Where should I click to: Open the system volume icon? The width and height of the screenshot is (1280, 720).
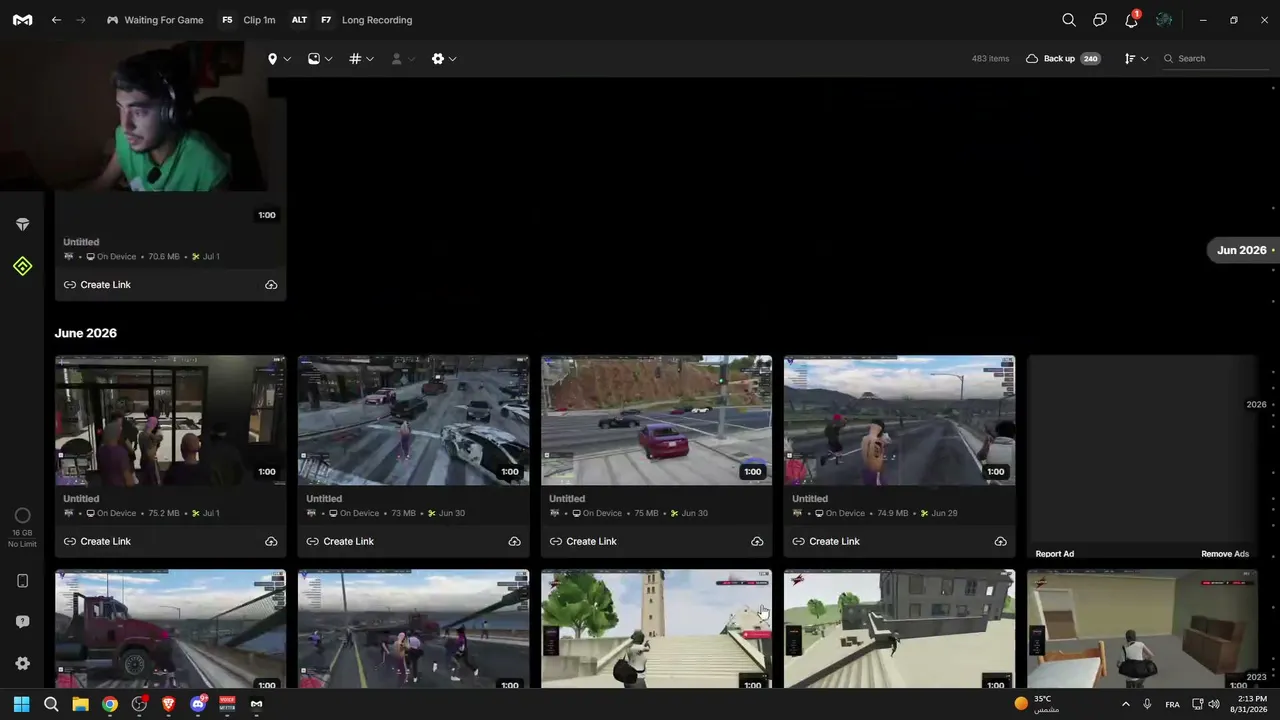tap(1214, 704)
